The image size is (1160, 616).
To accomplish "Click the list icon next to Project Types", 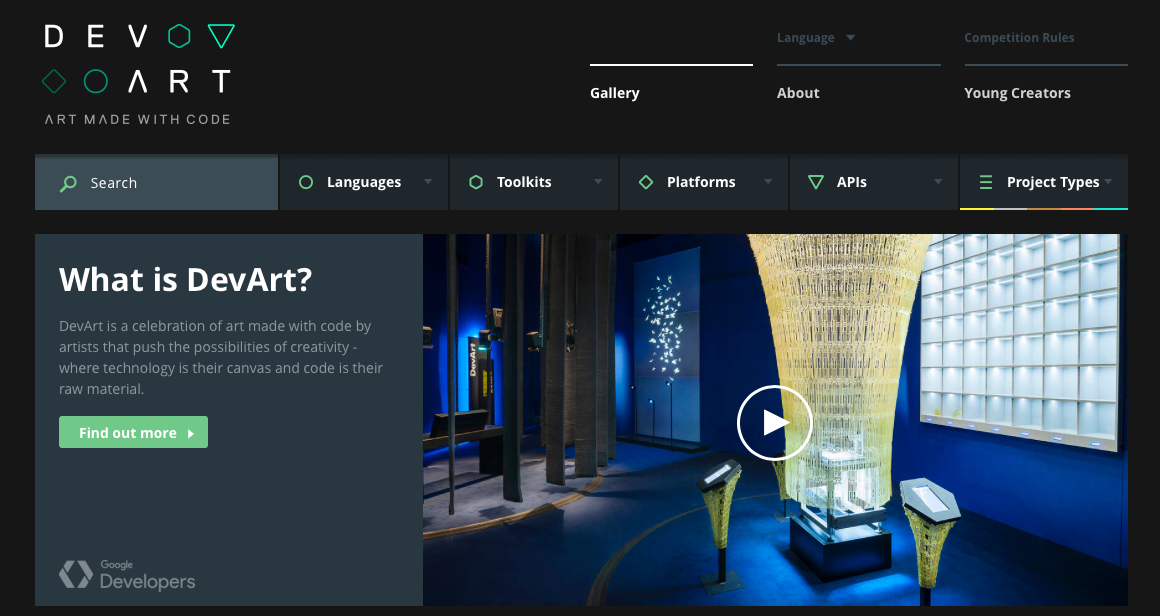I will 985,182.
